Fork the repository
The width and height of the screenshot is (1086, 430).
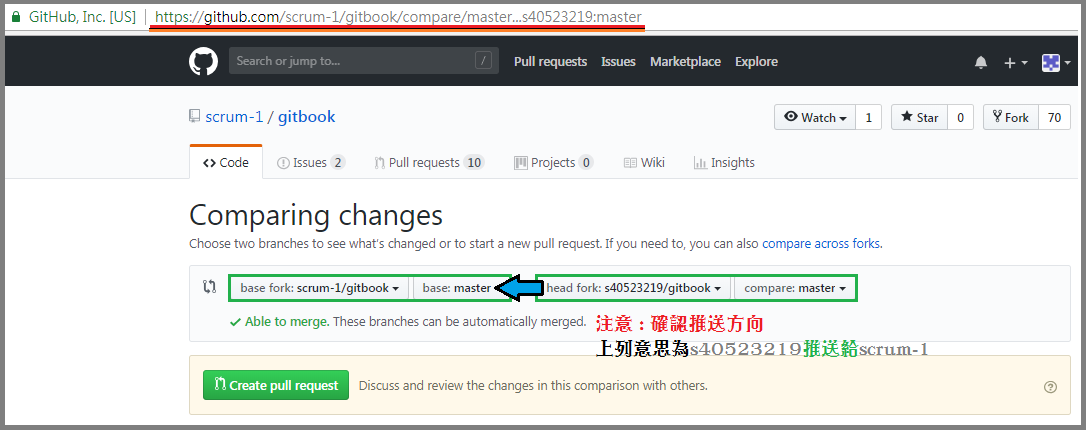(x=1011, y=118)
